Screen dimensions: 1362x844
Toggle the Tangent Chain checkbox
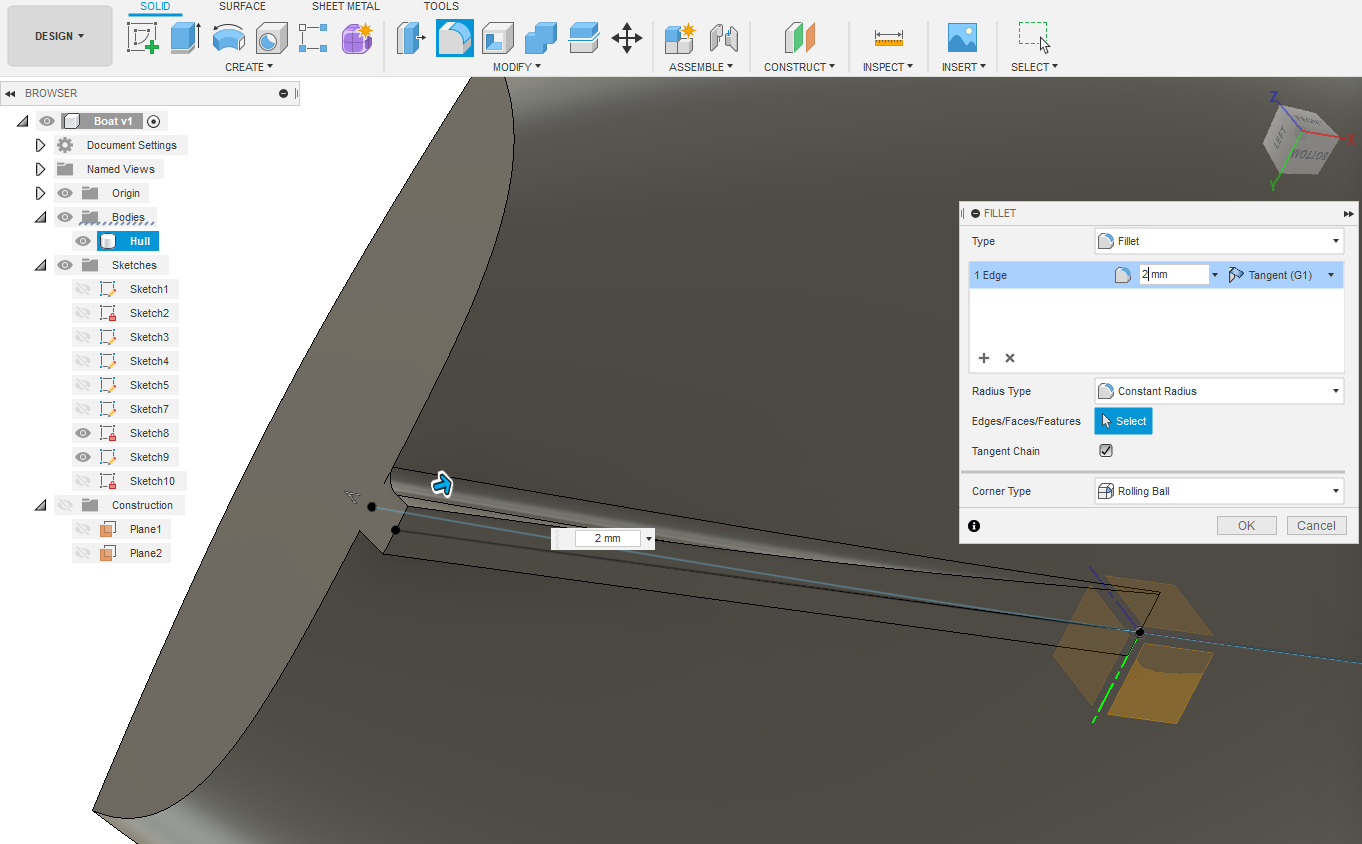[1106, 451]
